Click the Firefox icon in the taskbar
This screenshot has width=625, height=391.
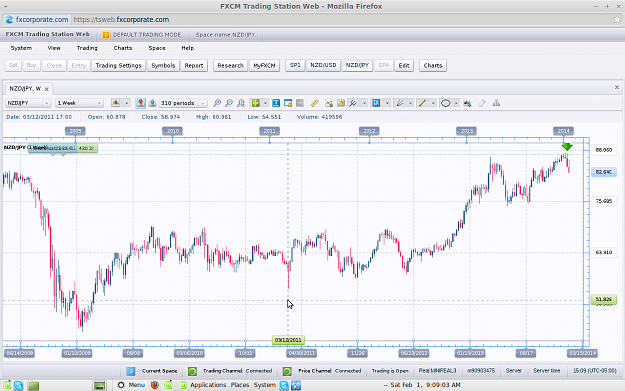pos(155,385)
